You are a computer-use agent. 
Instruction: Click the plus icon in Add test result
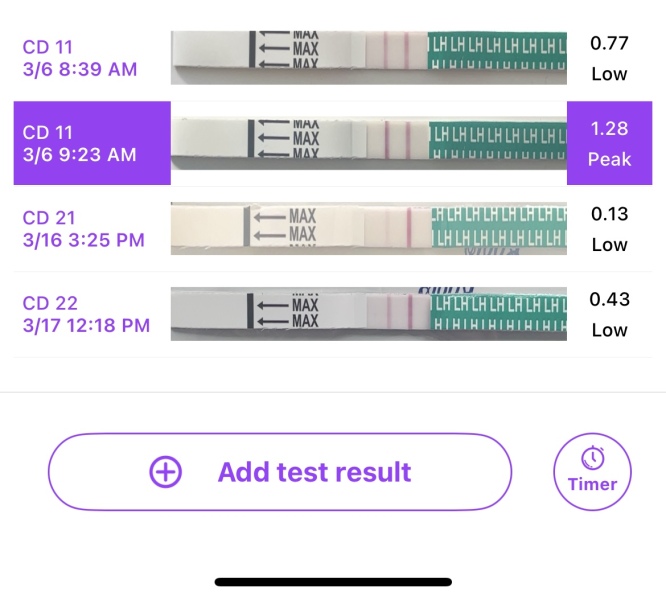point(165,472)
